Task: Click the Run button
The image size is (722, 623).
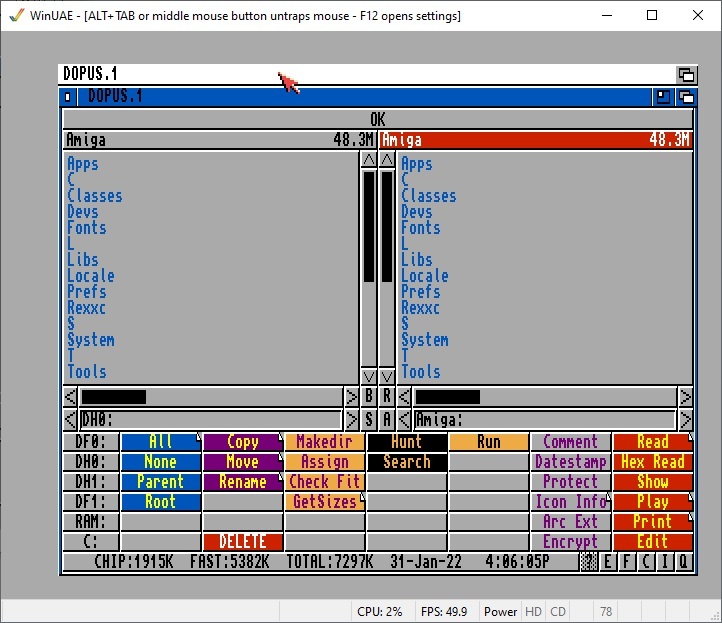Action: point(489,442)
